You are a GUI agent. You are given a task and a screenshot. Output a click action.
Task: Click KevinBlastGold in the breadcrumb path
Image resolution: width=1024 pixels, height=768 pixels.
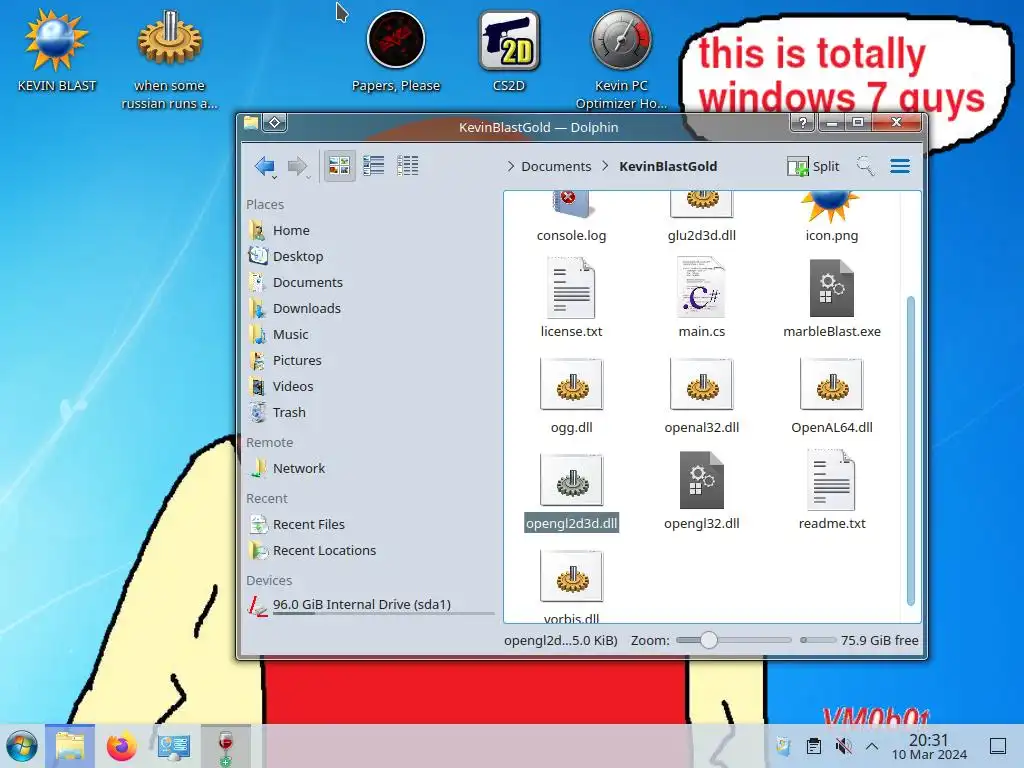click(x=668, y=167)
